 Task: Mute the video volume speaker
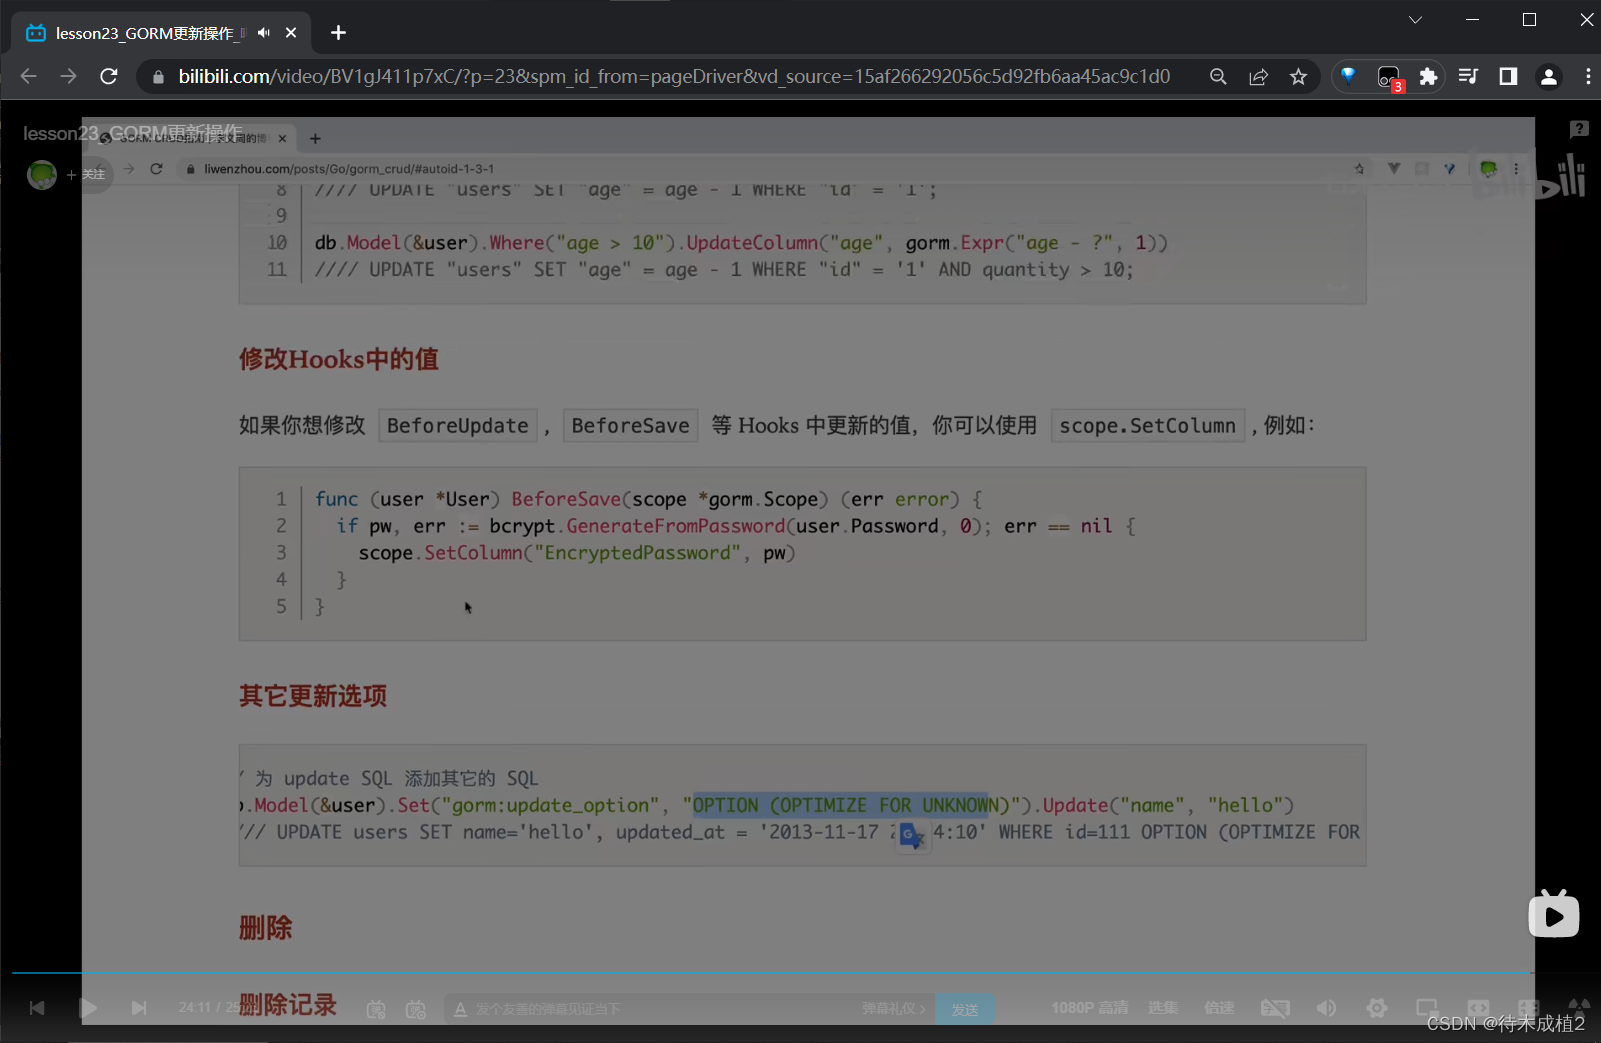point(1326,1008)
